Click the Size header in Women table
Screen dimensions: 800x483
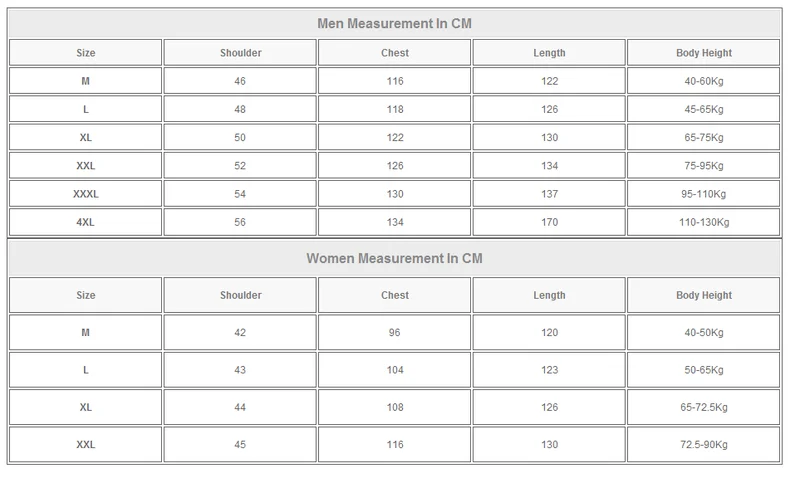(x=86, y=295)
